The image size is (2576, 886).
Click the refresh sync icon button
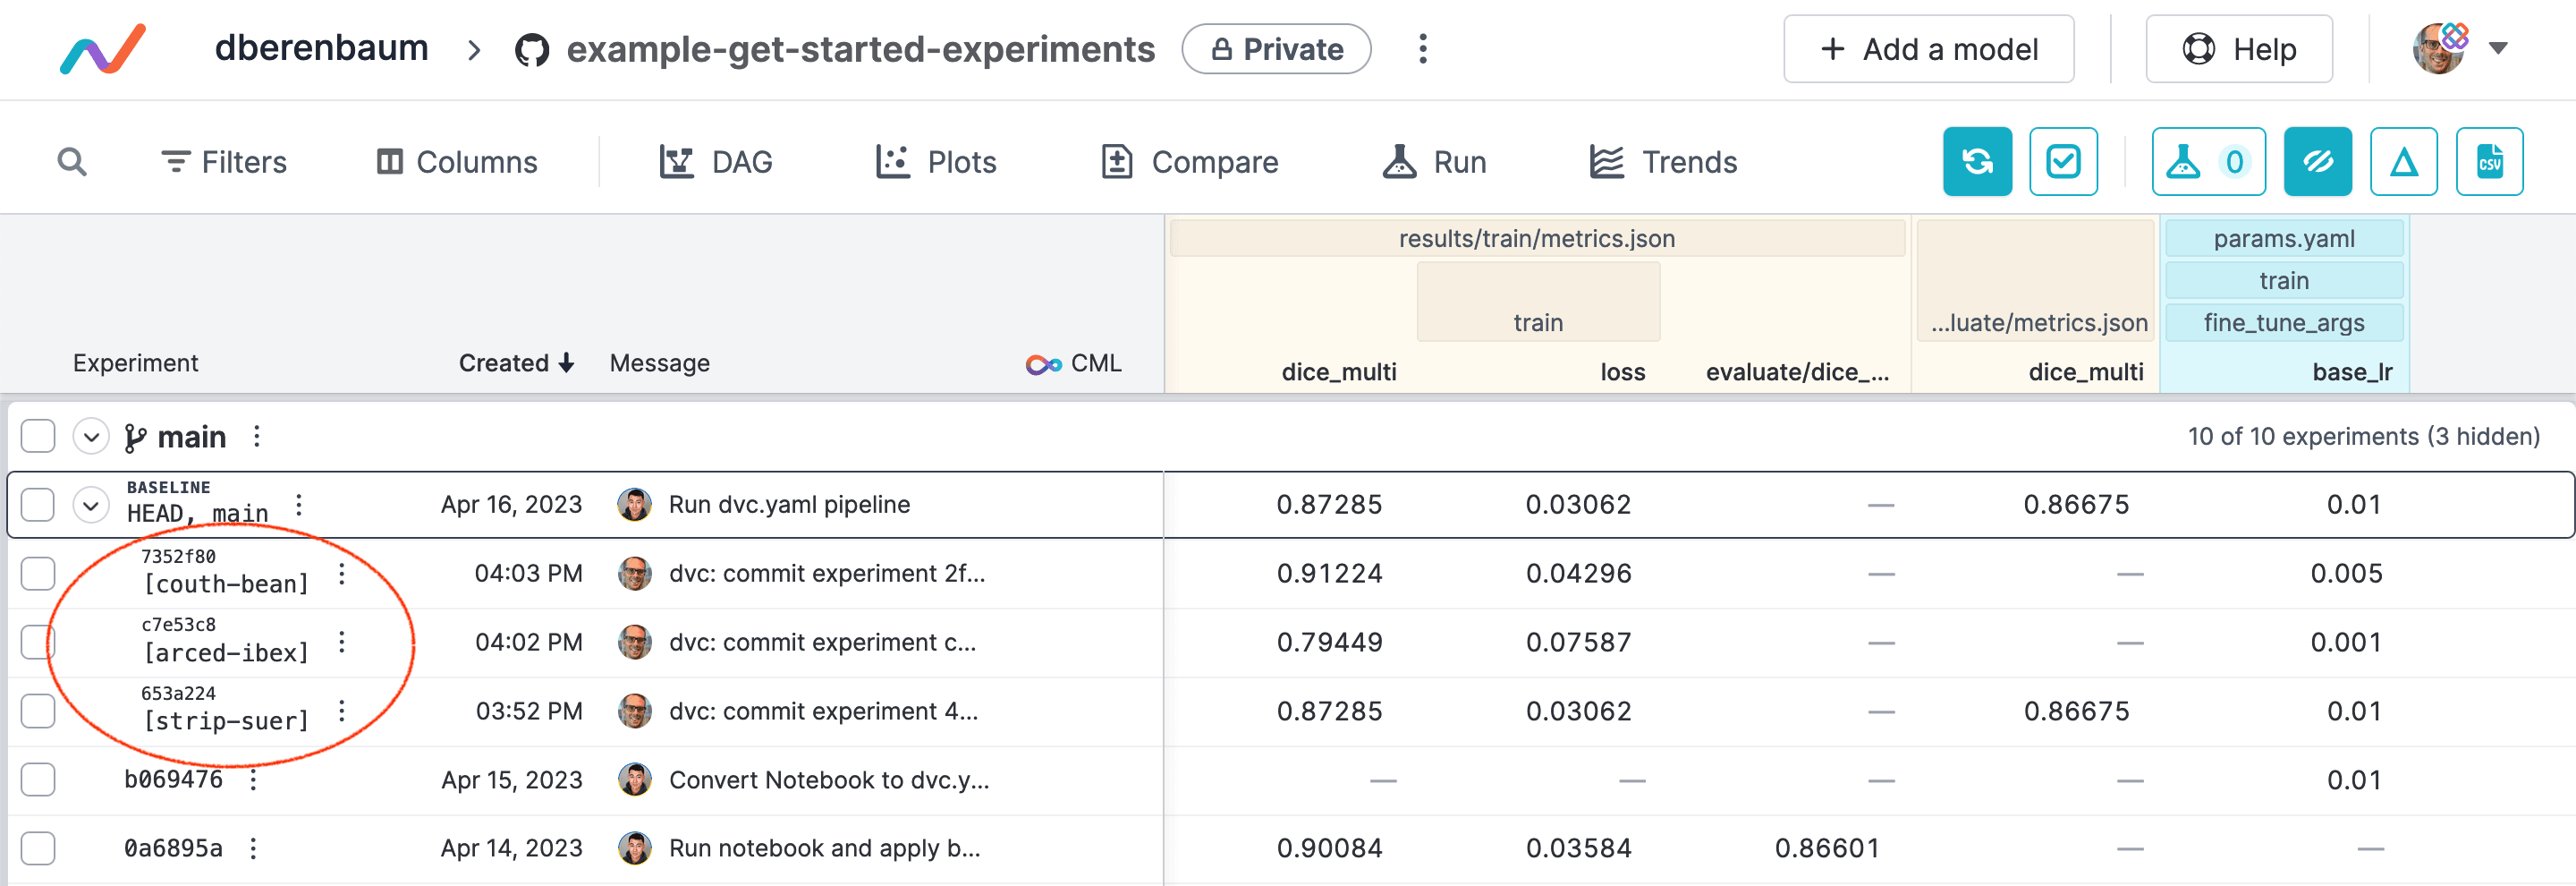click(x=1976, y=162)
